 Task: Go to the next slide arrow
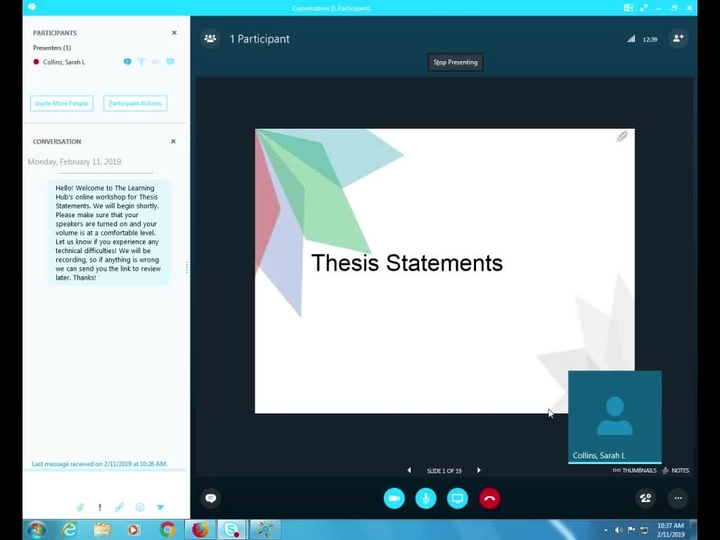(x=479, y=470)
